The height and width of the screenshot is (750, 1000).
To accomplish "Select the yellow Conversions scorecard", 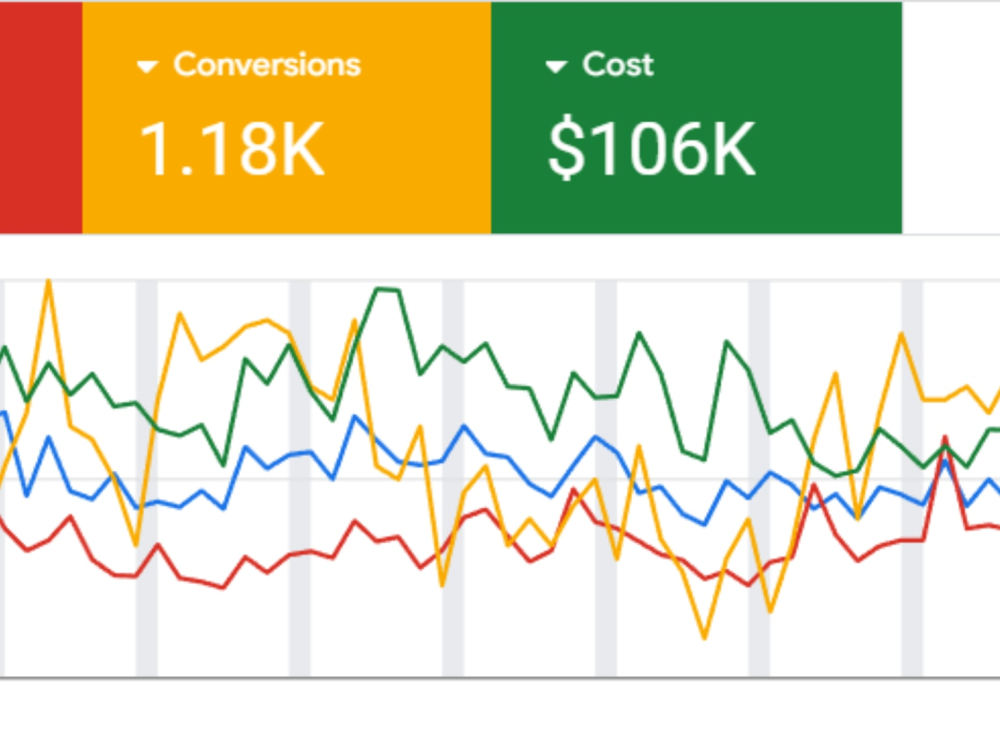I will tap(286, 117).
